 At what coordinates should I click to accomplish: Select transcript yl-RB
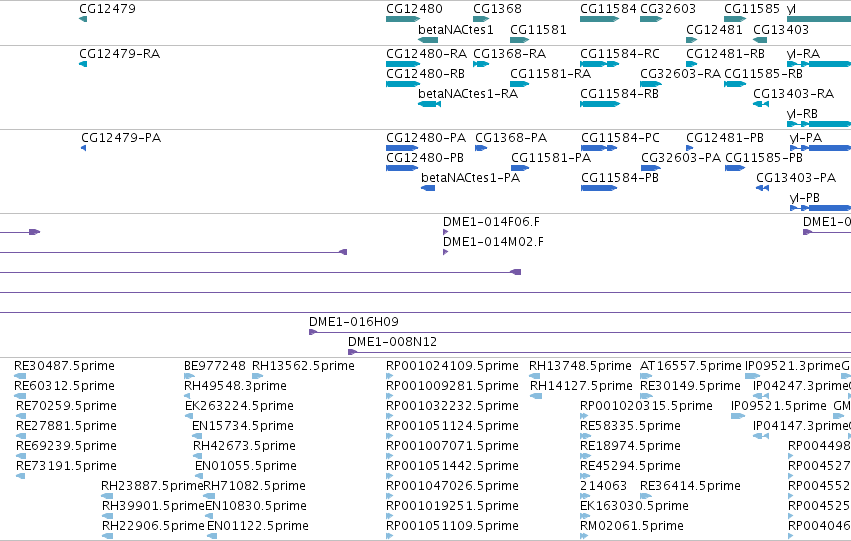pyautogui.click(x=802, y=114)
